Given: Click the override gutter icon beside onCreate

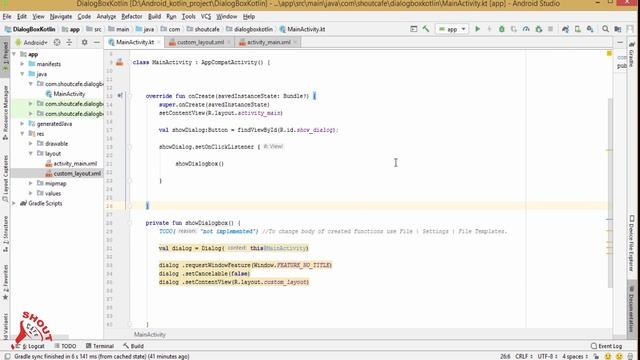Looking at the screenshot, I should [x=120, y=96].
